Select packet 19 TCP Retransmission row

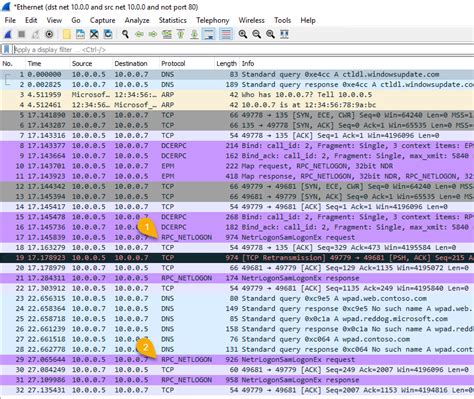[237, 258]
